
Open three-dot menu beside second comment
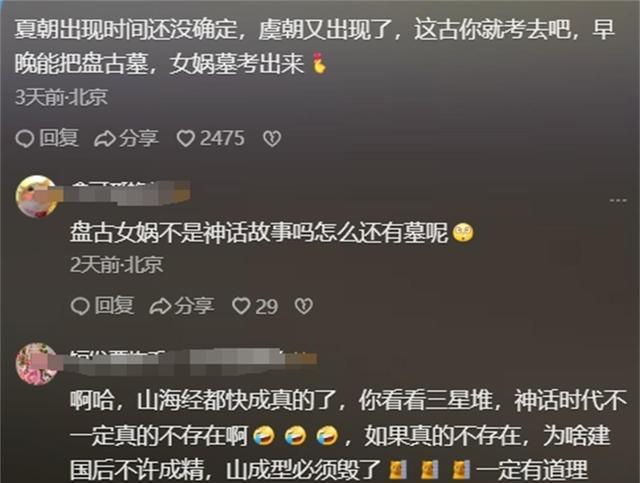(x=618, y=200)
